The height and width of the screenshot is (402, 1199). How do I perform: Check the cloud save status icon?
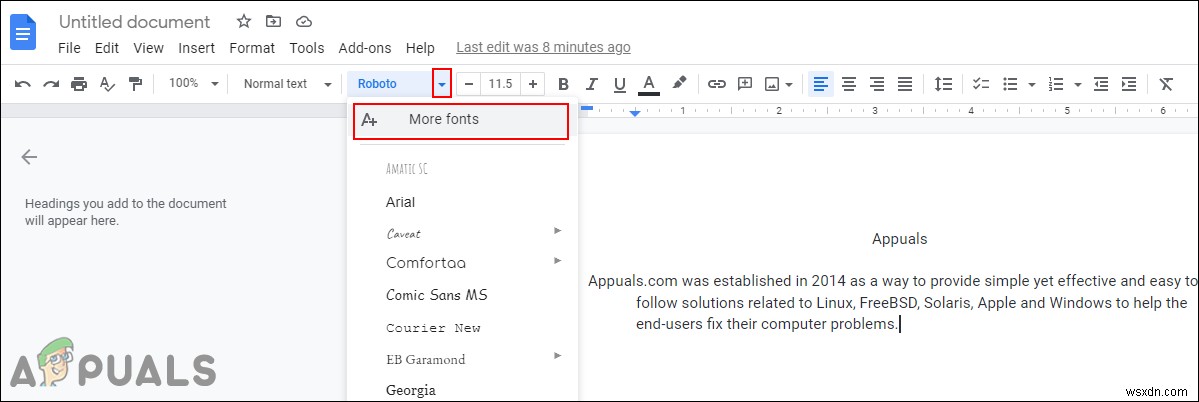304,21
